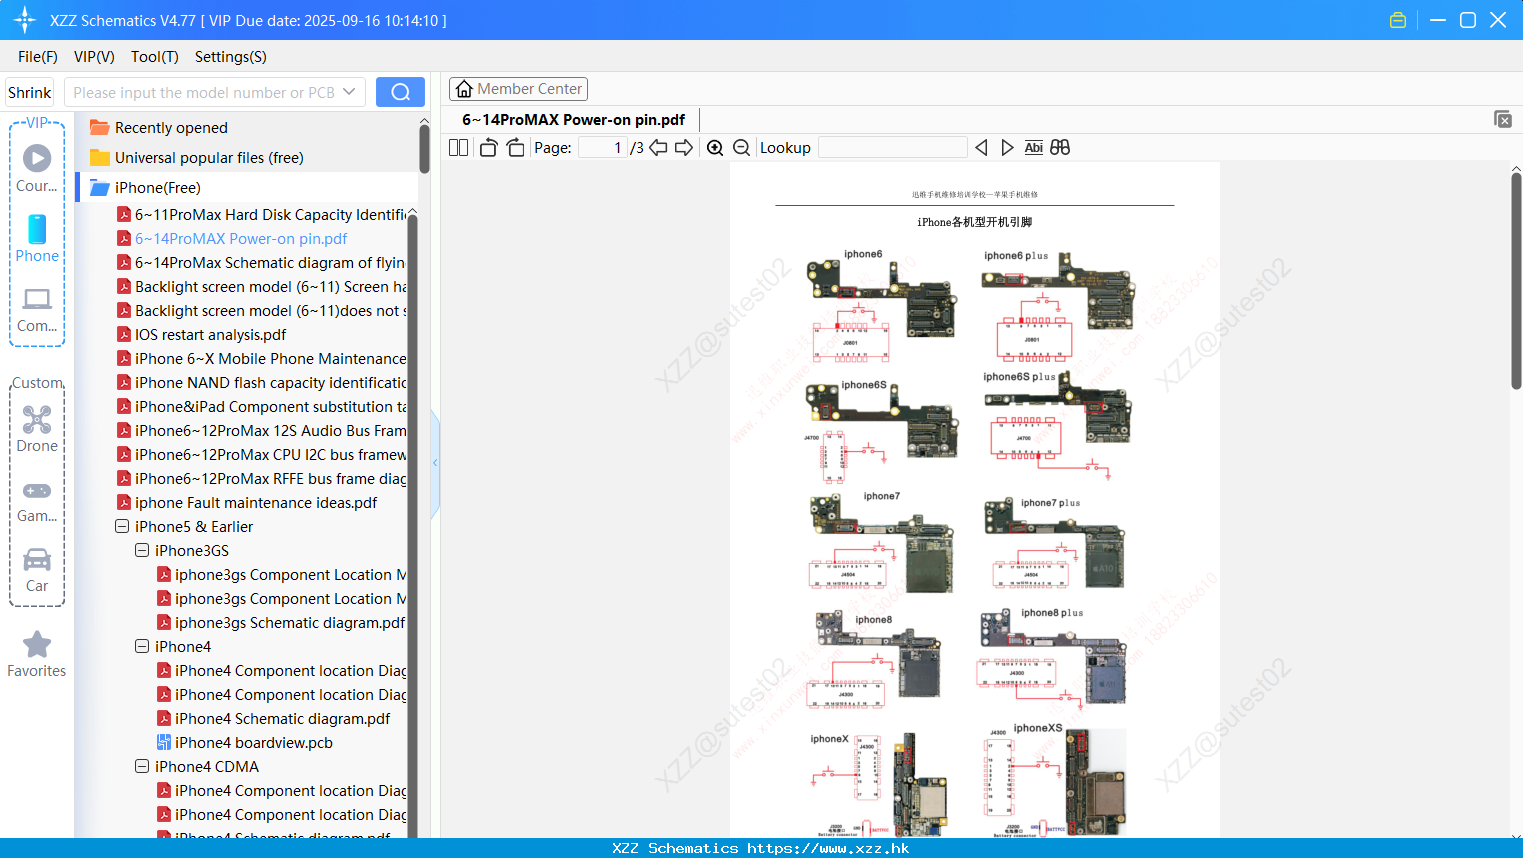This screenshot has height=858, width=1523.
Task: Collapse the iPhone4 node
Action: click(x=142, y=646)
